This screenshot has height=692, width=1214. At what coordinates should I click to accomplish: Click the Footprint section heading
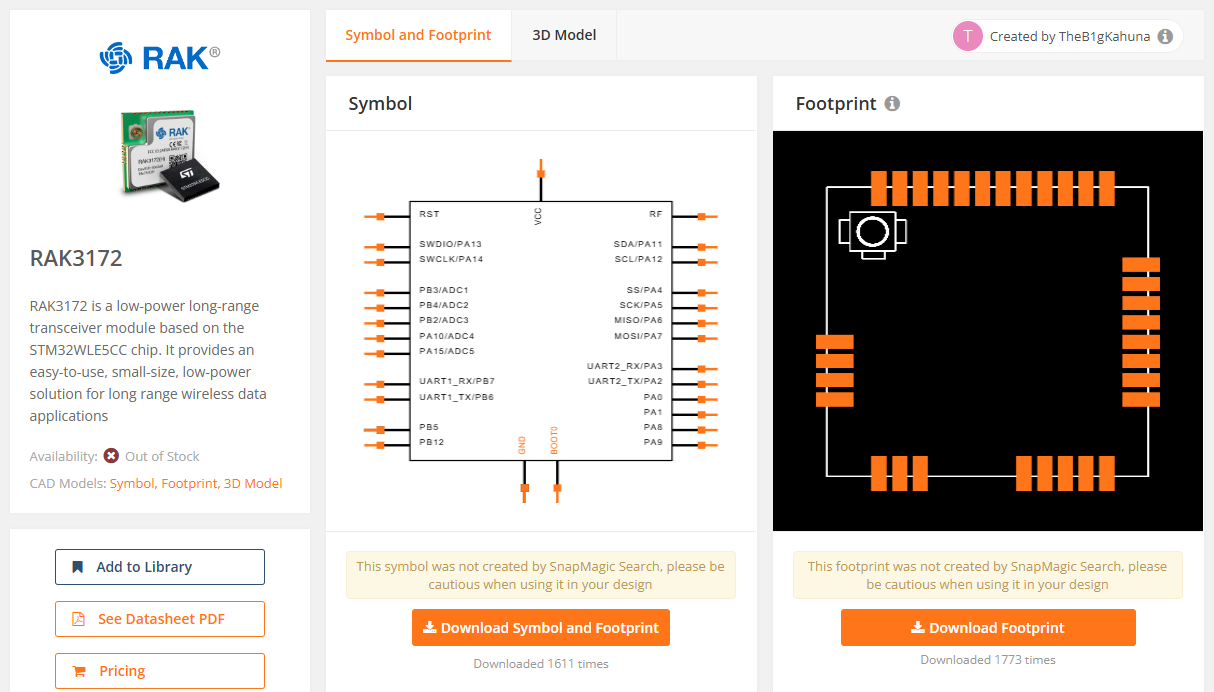tap(836, 103)
